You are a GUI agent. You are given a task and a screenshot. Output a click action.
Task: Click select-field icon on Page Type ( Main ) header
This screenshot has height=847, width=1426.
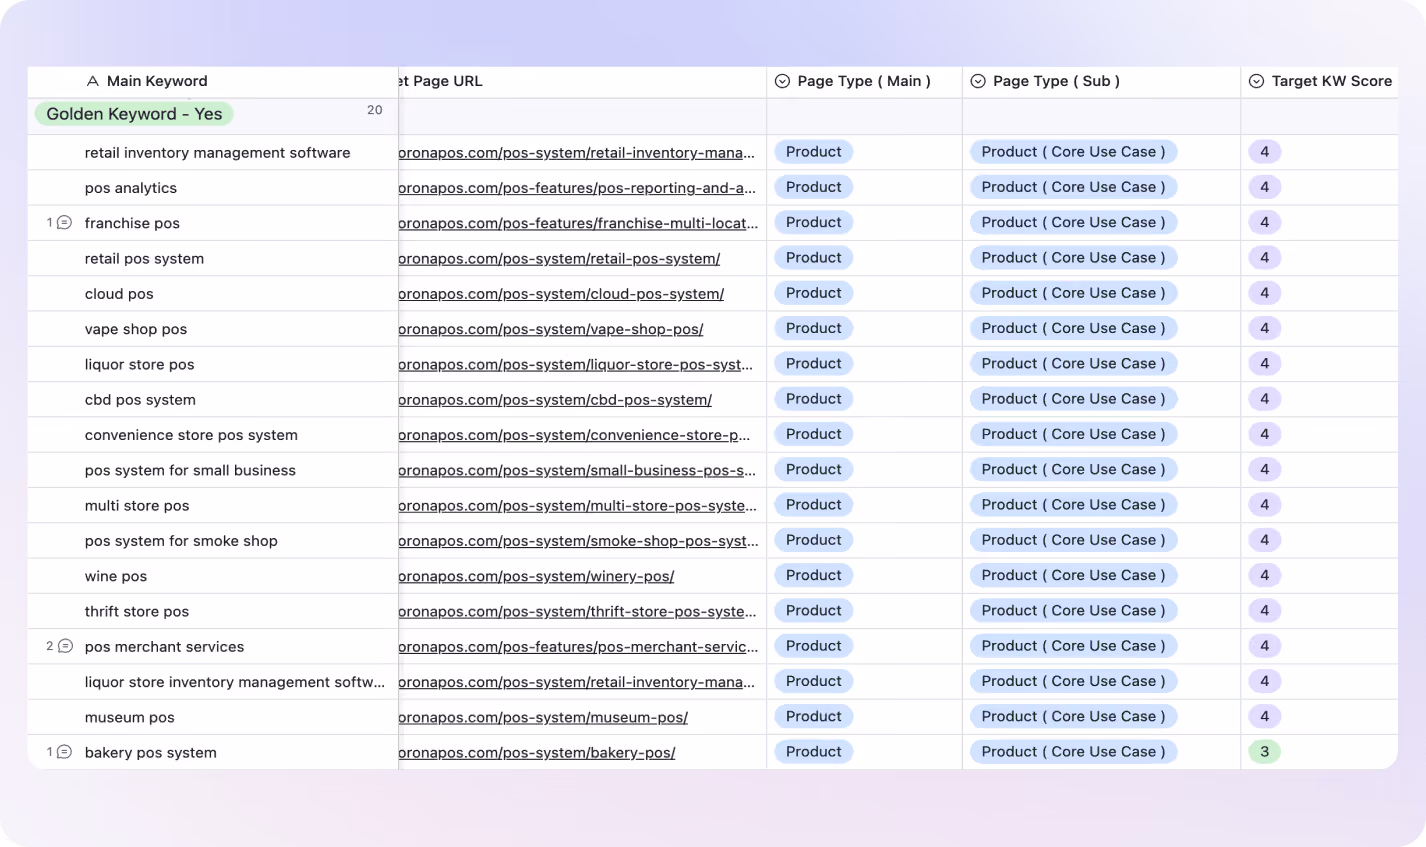click(x=783, y=81)
